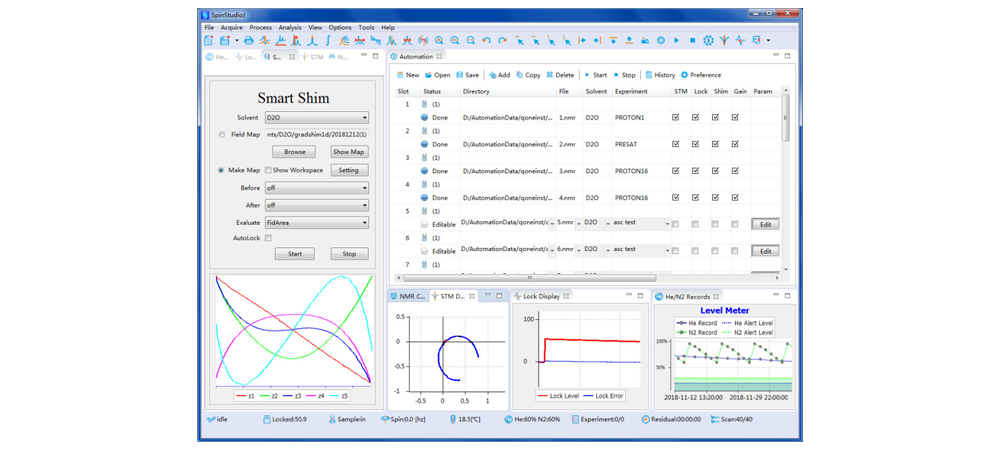Image resolution: width=1000 pixels, height=450 pixels.
Task: Select the Make Map radio button
Action: point(221,170)
